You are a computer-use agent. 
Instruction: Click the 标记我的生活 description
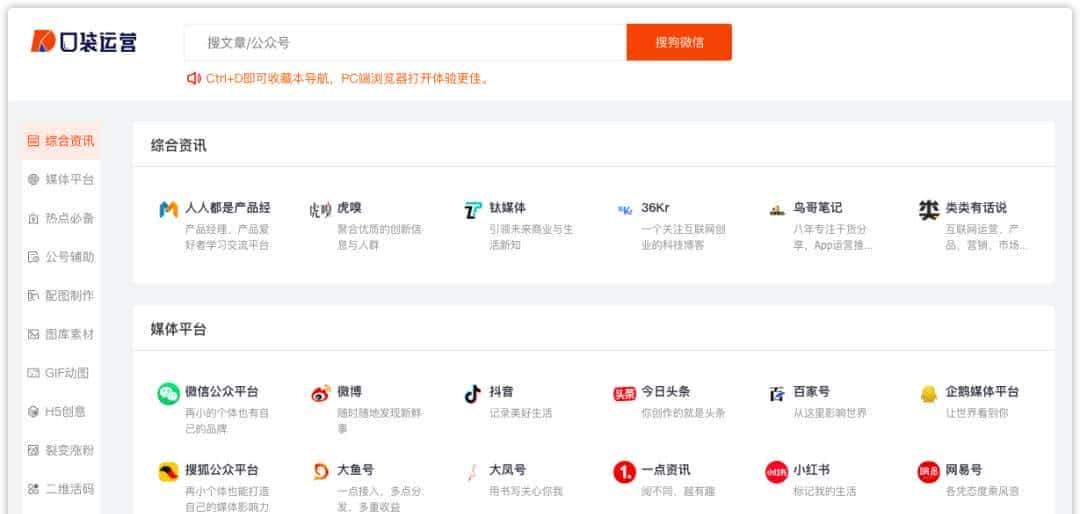point(825,492)
